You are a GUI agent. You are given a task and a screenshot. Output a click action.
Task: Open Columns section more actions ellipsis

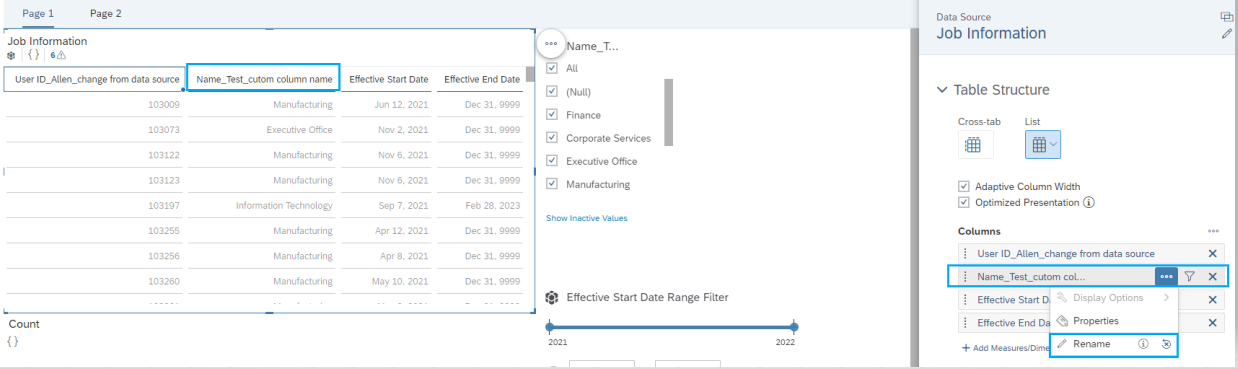pyautogui.click(x=1213, y=231)
